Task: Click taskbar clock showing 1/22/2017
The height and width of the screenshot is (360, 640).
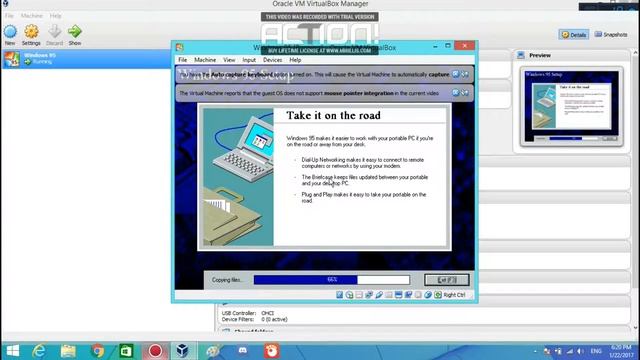Action: 621,351
